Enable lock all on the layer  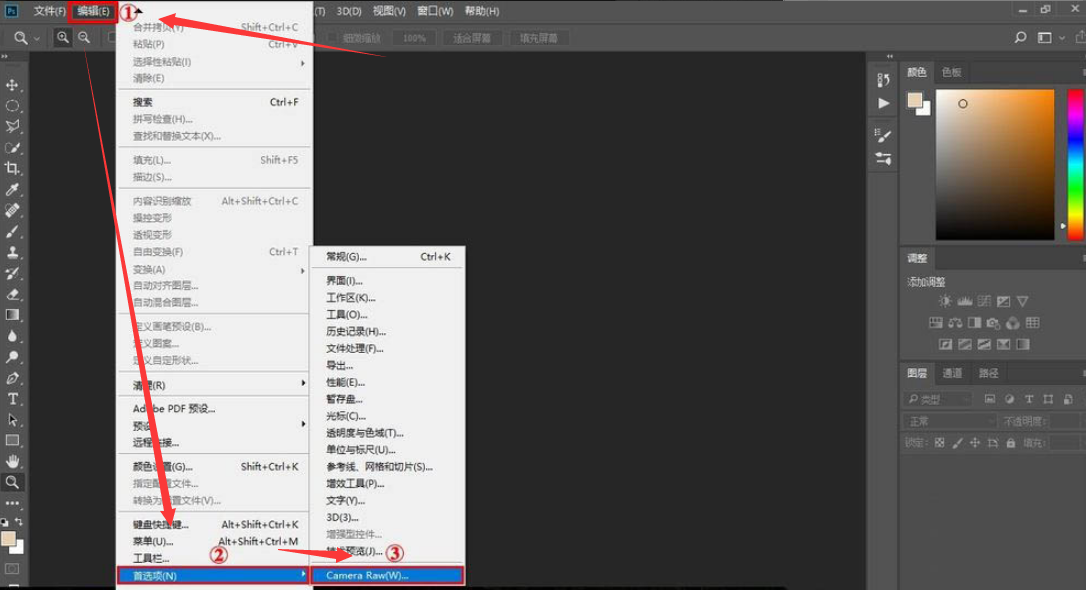click(1010, 444)
